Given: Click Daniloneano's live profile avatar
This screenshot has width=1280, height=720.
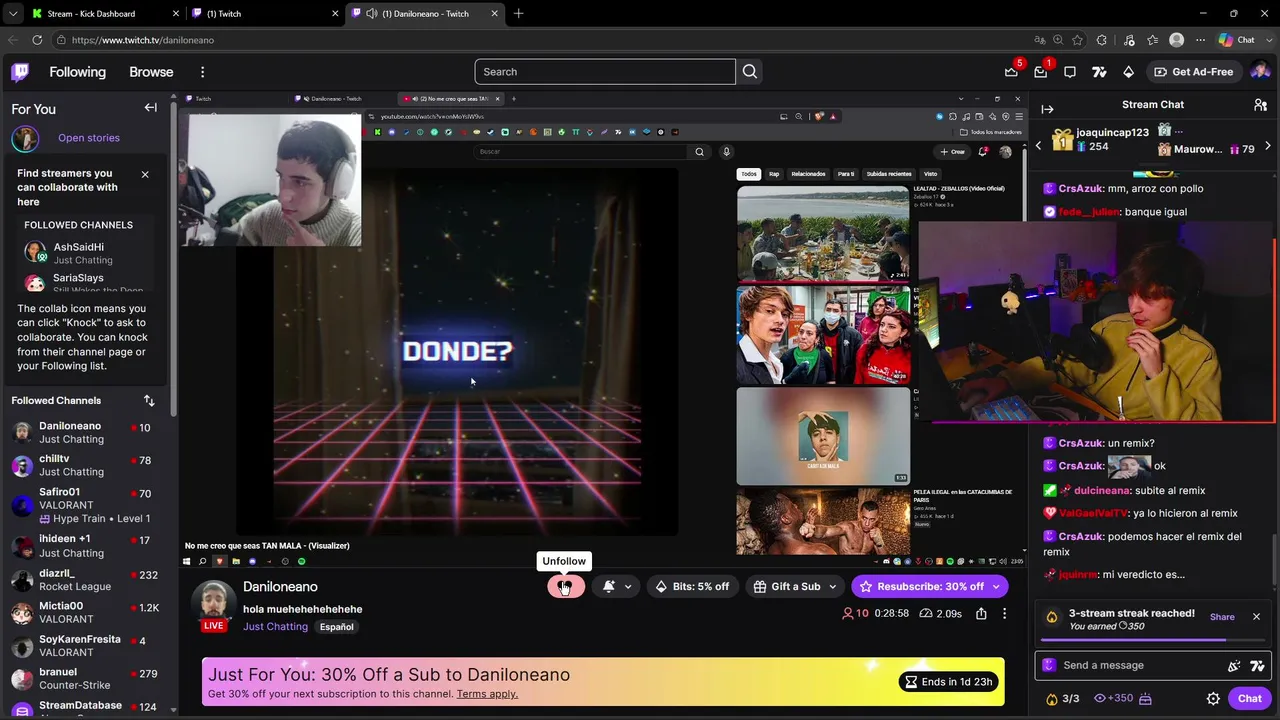Looking at the screenshot, I should [x=213, y=604].
